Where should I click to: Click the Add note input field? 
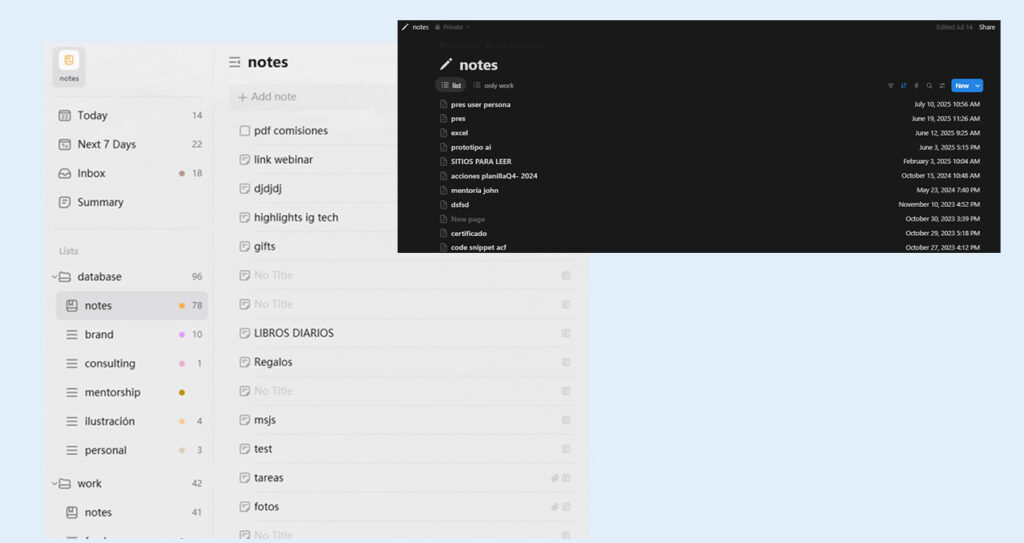(313, 97)
